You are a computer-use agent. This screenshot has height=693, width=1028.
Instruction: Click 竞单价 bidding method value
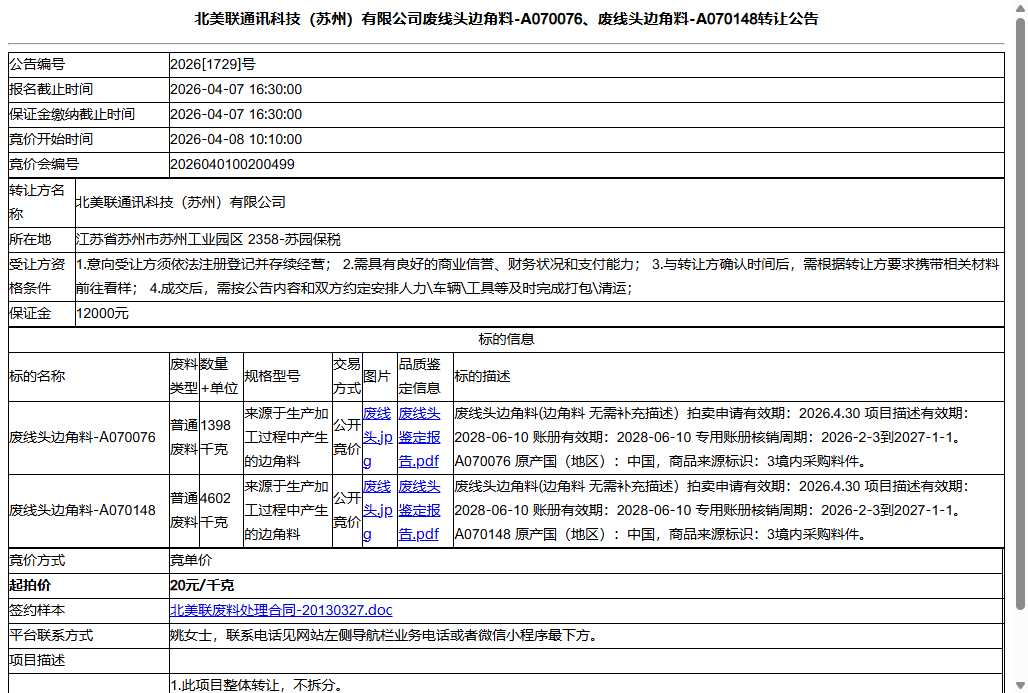click(x=191, y=560)
